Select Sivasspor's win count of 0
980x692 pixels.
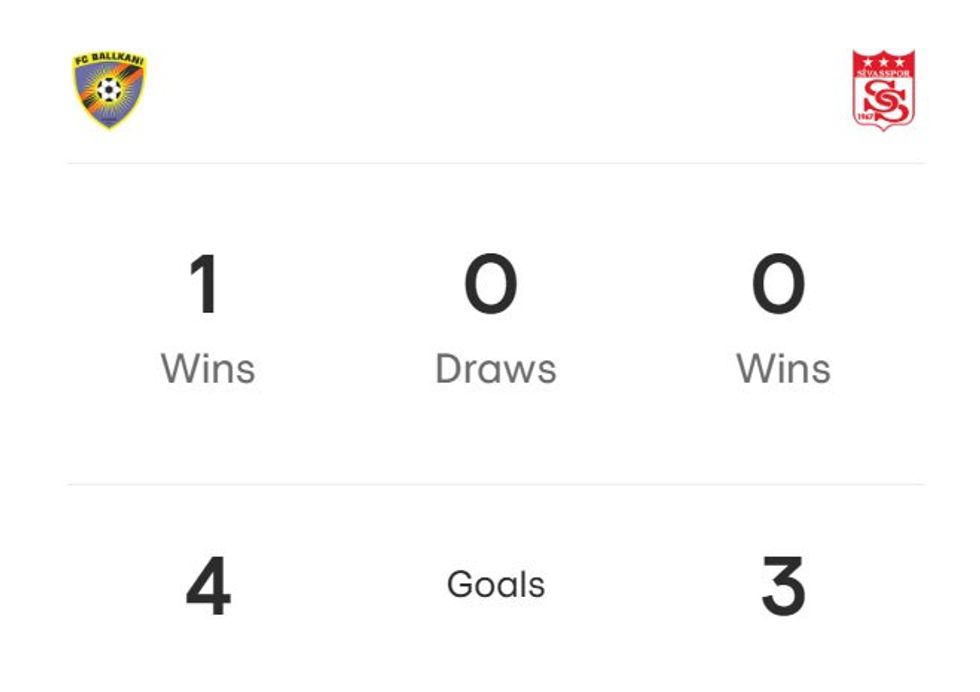[779, 285]
